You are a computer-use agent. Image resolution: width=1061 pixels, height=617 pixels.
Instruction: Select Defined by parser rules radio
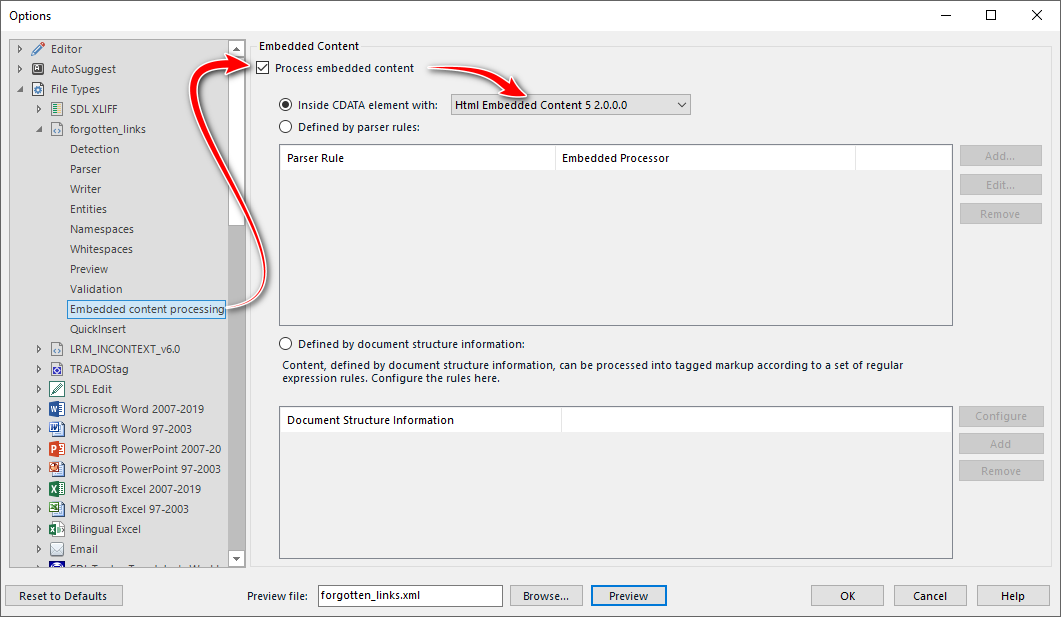coord(286,127)
